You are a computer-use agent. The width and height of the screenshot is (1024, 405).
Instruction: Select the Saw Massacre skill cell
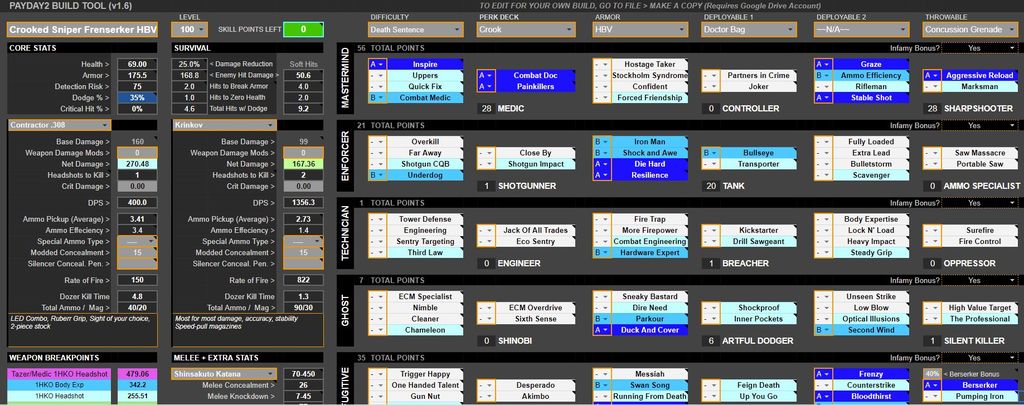point(981,153)
